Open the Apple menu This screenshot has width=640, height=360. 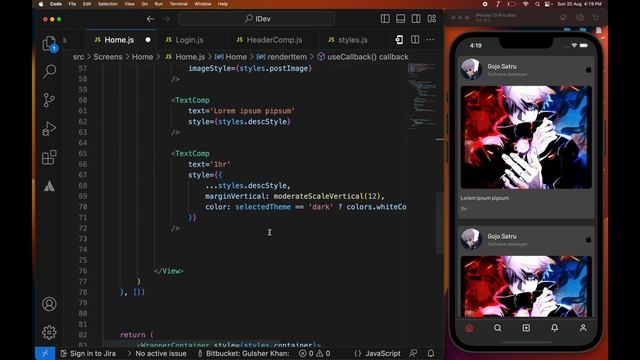point(41,4)
